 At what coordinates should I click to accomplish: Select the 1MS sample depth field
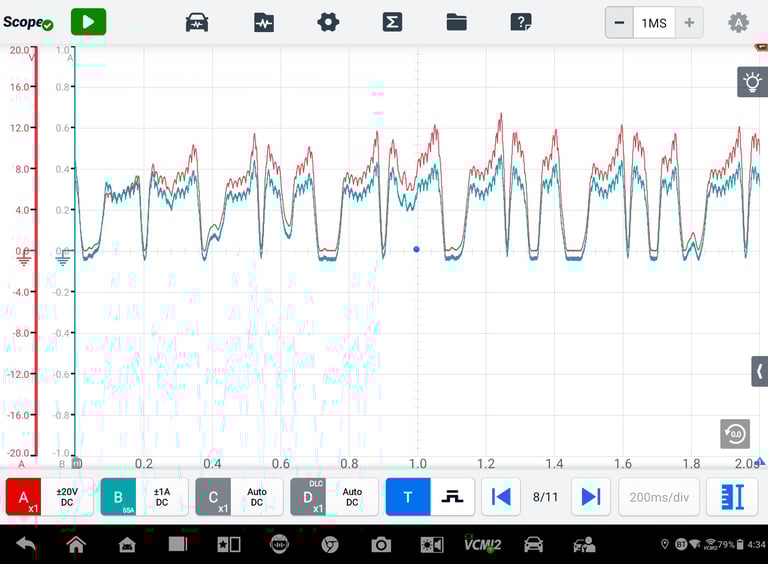click(x=654, y=23)
